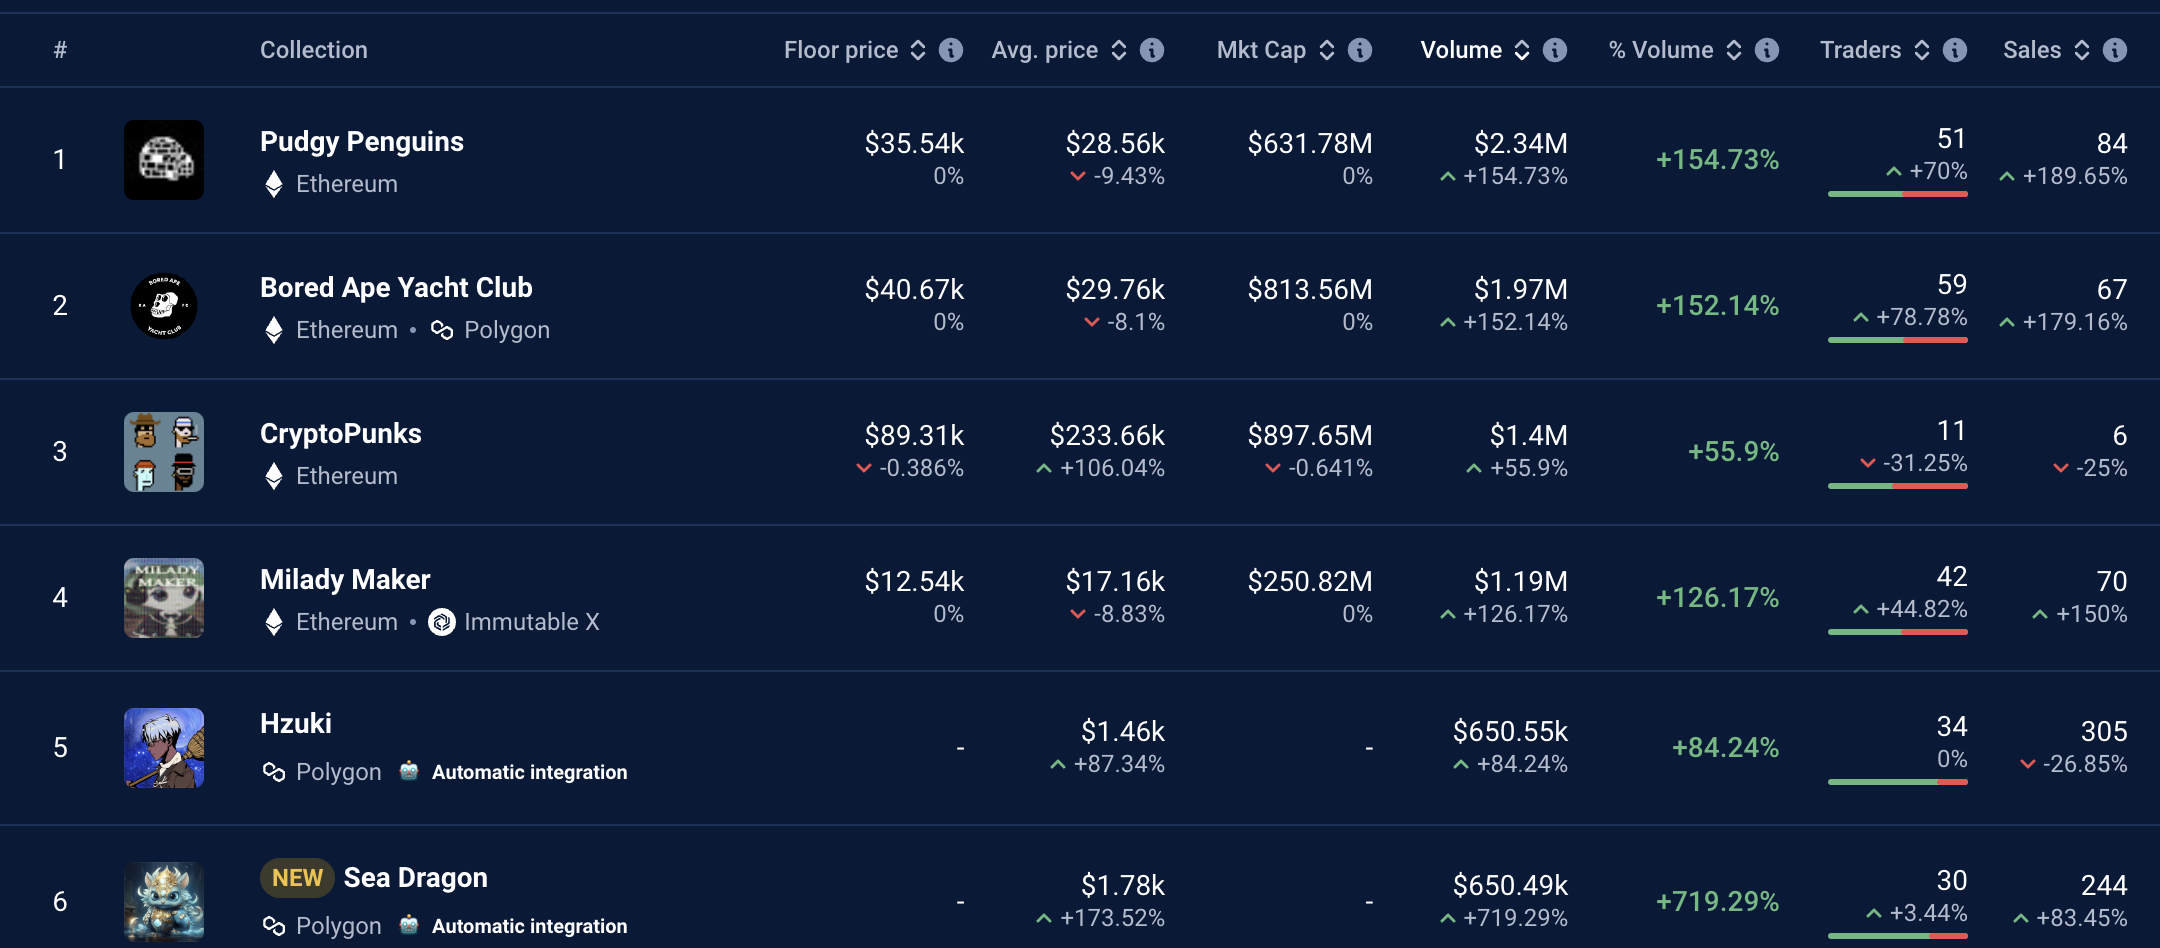Click the Sea Dragon thumbnail image

(164, 902)
